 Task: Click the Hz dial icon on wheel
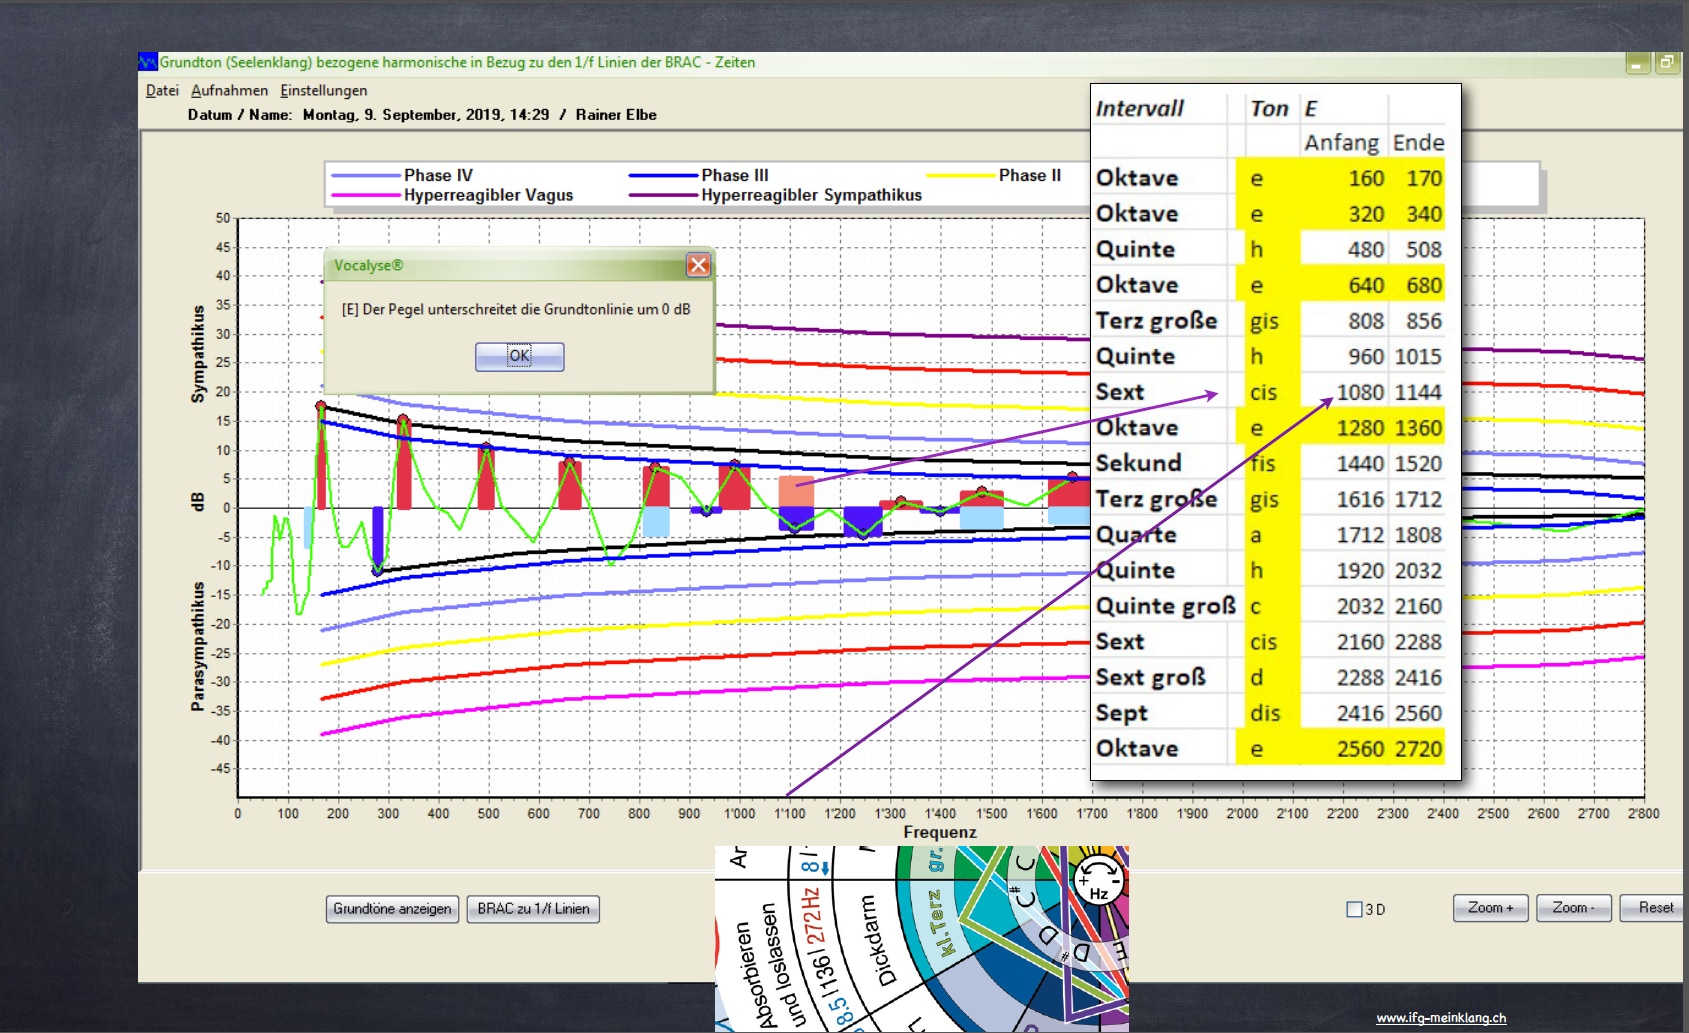[x=1098, y=879]
